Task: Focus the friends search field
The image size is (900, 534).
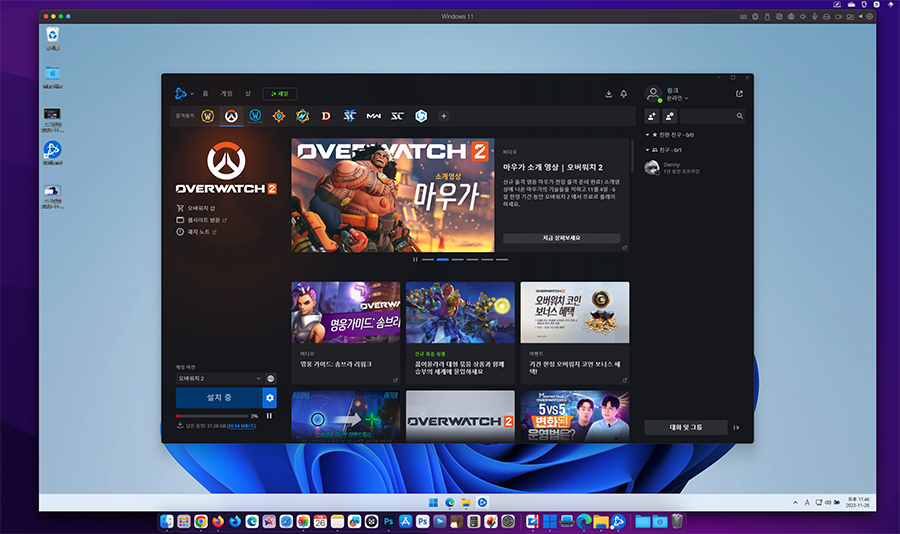Action: 712,116
